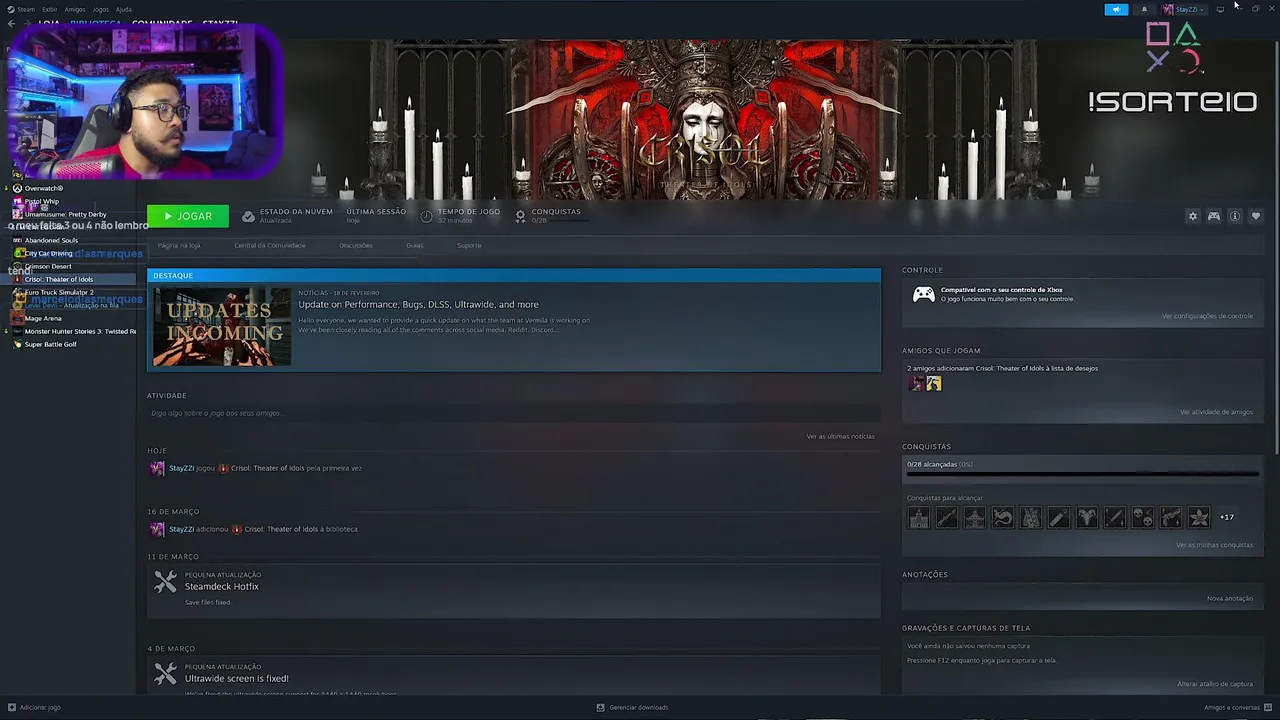
Task: Open Update on Performance, Bugs news headline
Action: click(x=418, y=304)
